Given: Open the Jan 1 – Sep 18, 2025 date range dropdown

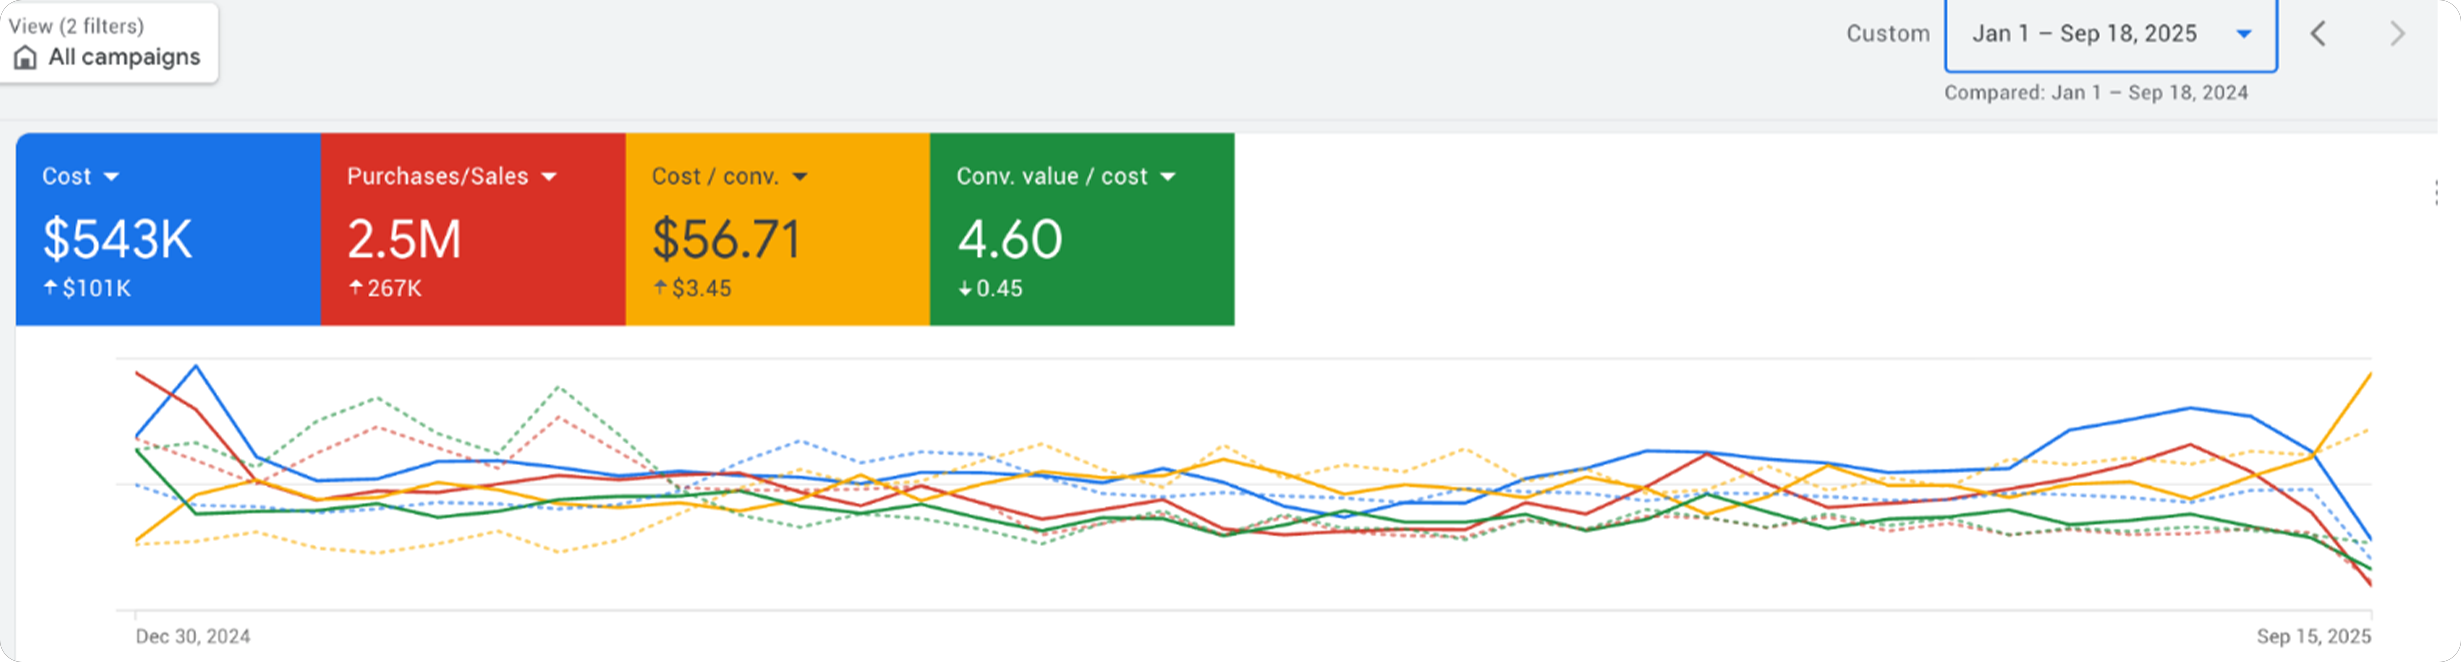Looking at the screenshot, I should pos(2110,35).
